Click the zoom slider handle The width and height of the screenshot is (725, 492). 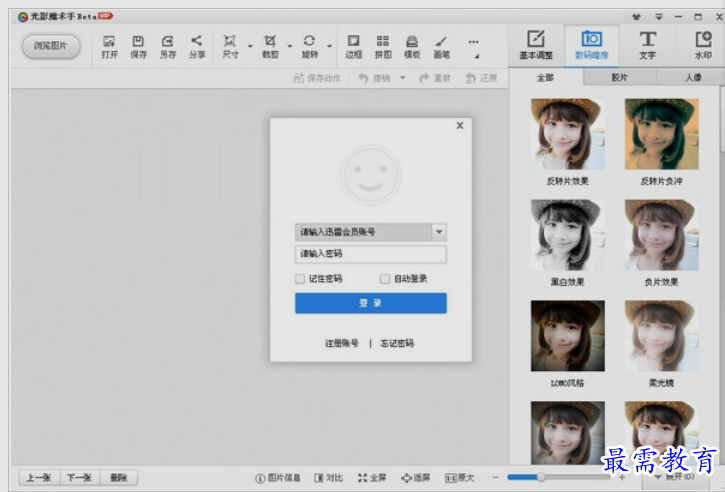[x=540, y=477]
